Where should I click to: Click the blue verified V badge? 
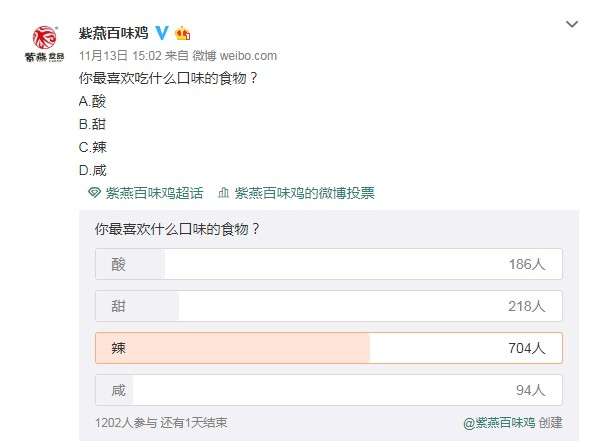(x=162, y=33)
